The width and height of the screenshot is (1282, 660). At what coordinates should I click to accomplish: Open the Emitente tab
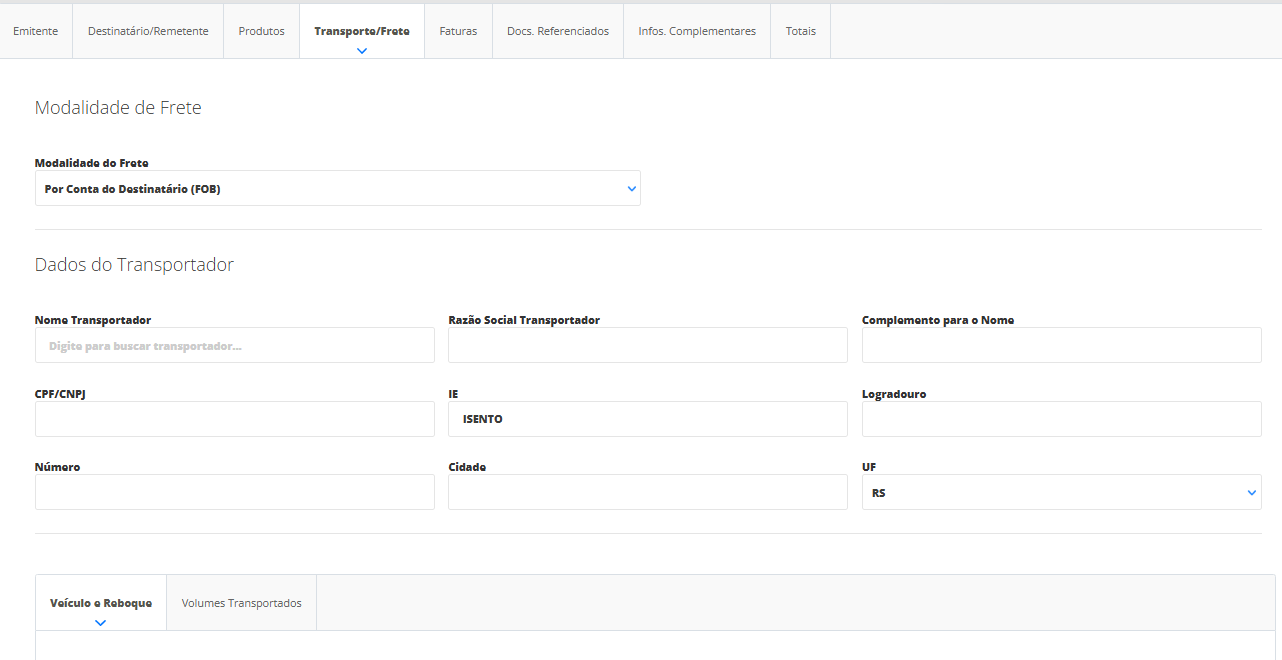(x=35, y=31)
